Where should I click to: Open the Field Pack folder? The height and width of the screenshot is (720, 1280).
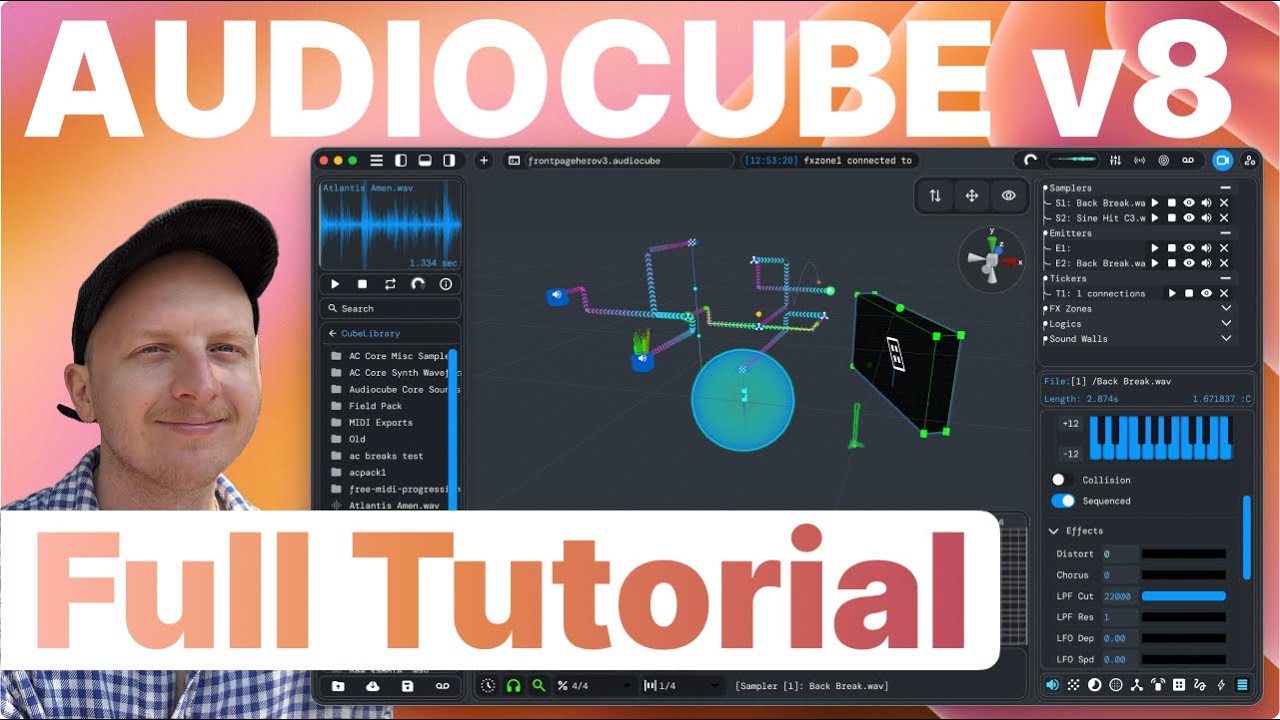pos(375,406)
